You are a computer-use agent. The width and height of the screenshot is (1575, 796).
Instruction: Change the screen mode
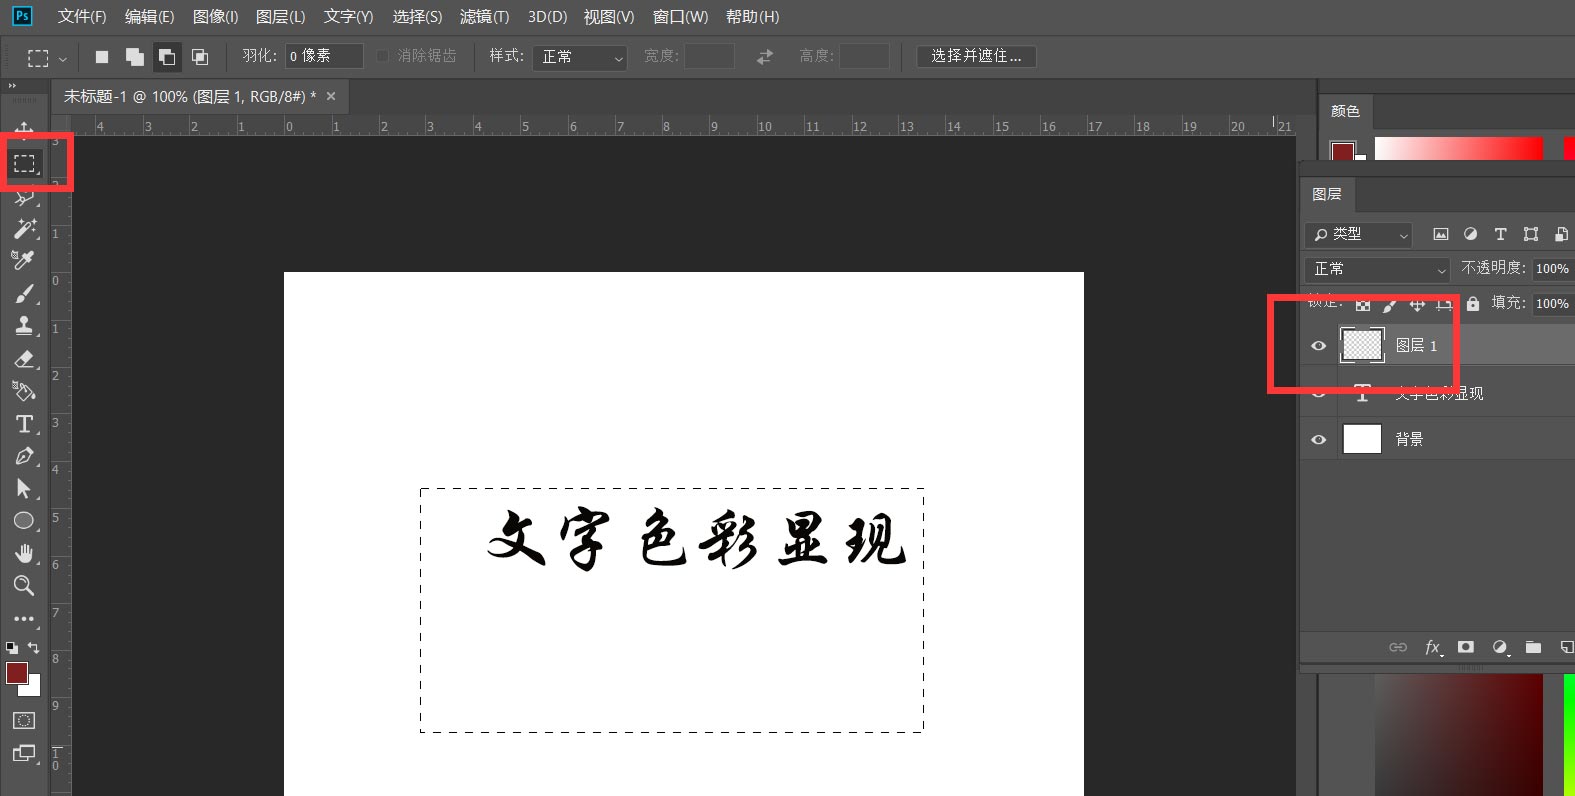tap(24, 754)
